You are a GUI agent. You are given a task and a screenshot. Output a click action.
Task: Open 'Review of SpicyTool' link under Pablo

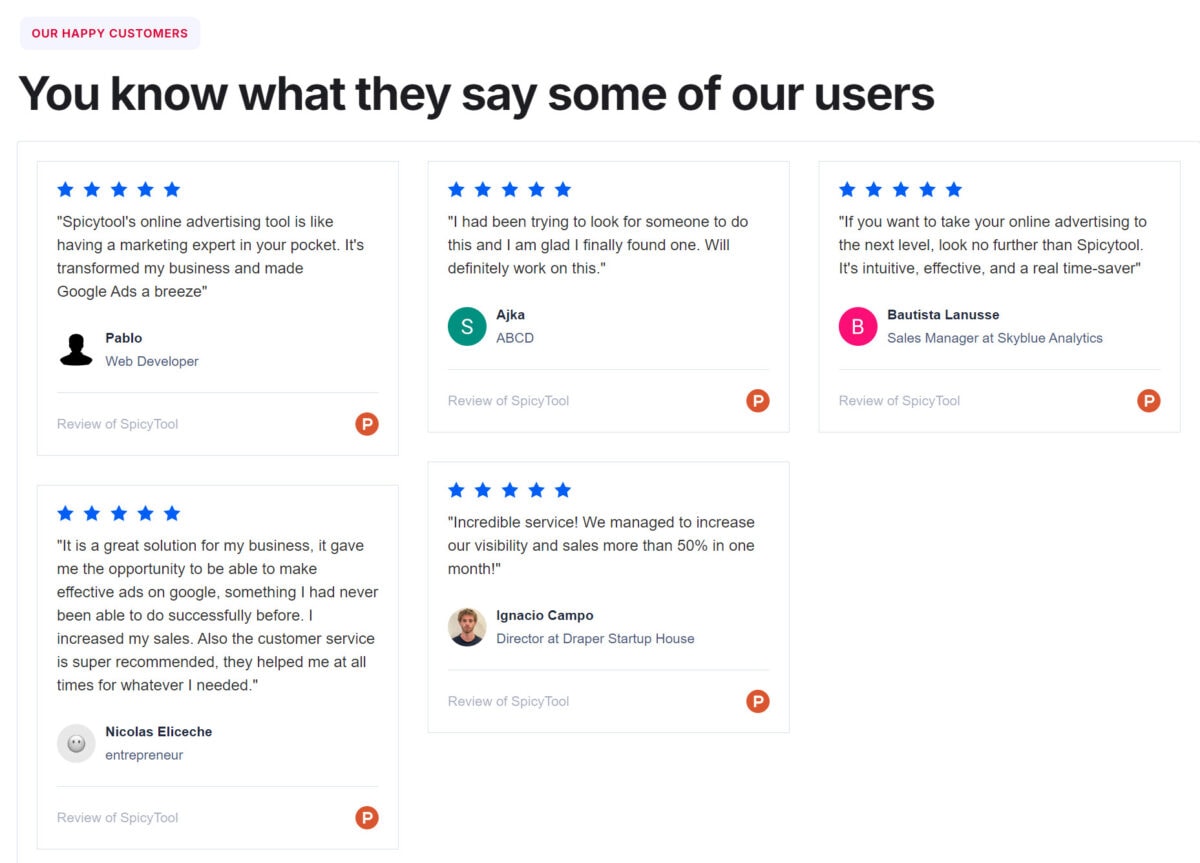coord(118,424)
